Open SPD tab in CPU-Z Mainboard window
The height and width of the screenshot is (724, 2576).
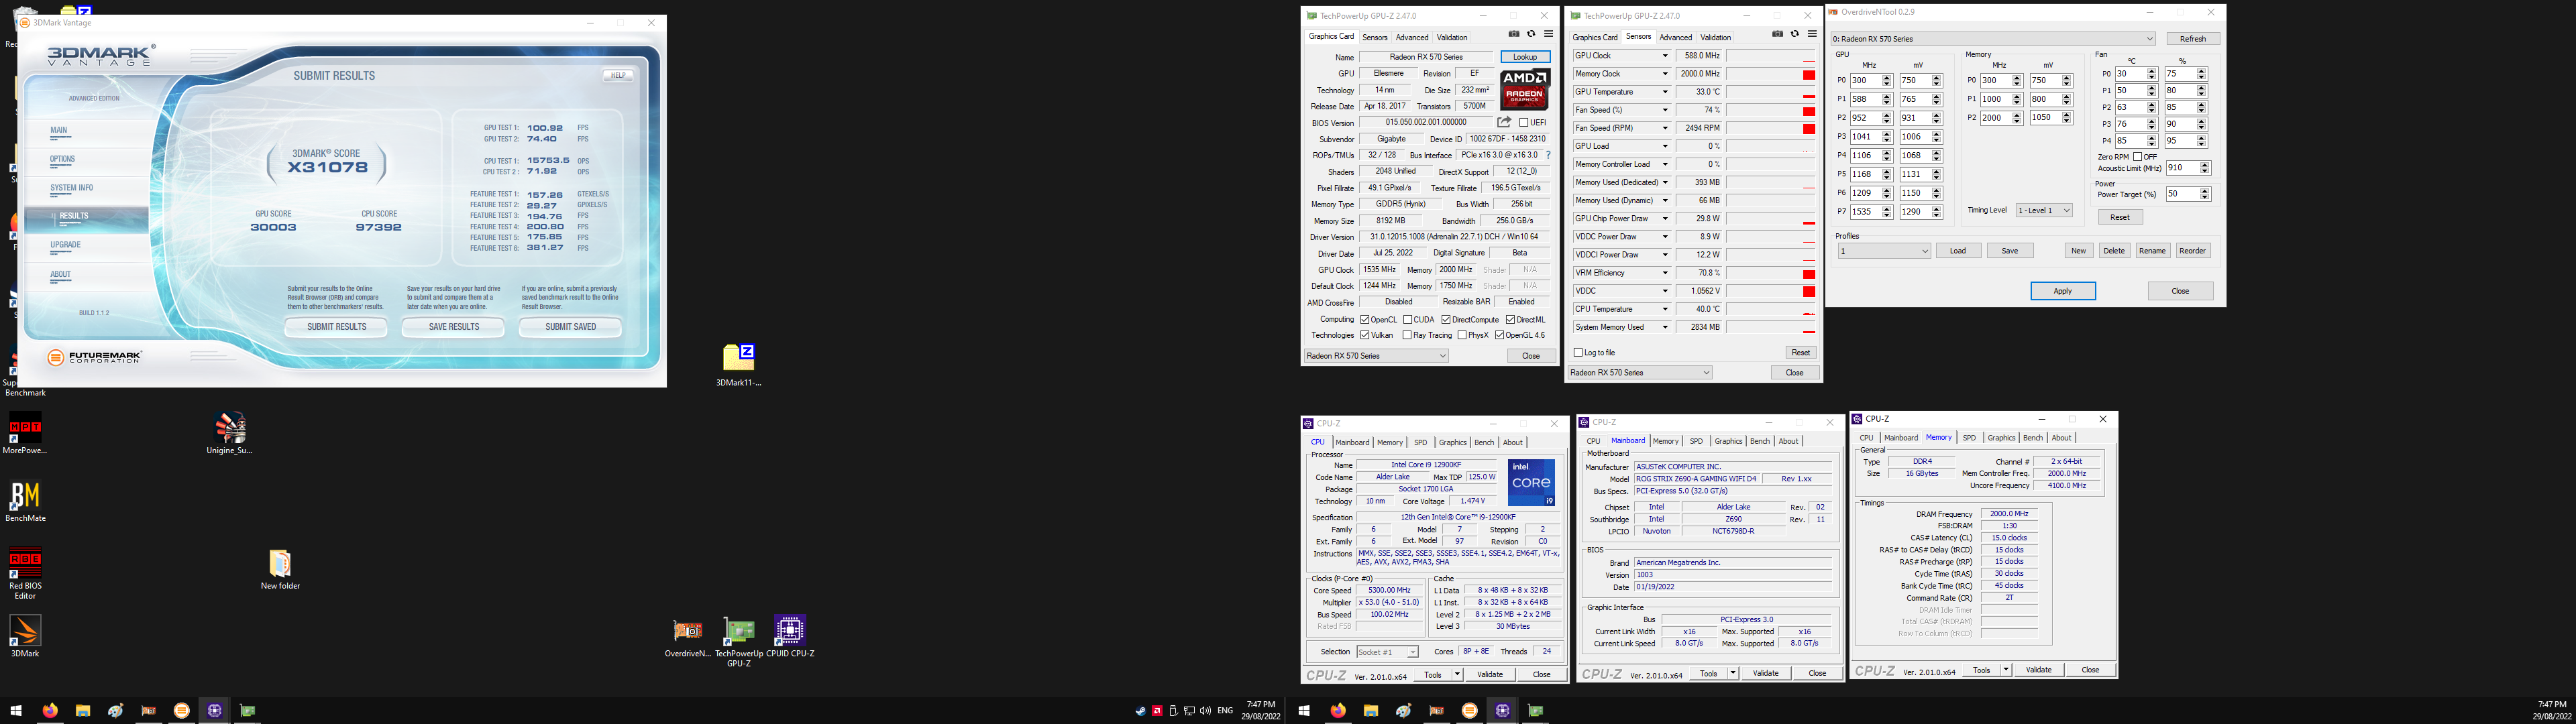(x=1696, y=441)
